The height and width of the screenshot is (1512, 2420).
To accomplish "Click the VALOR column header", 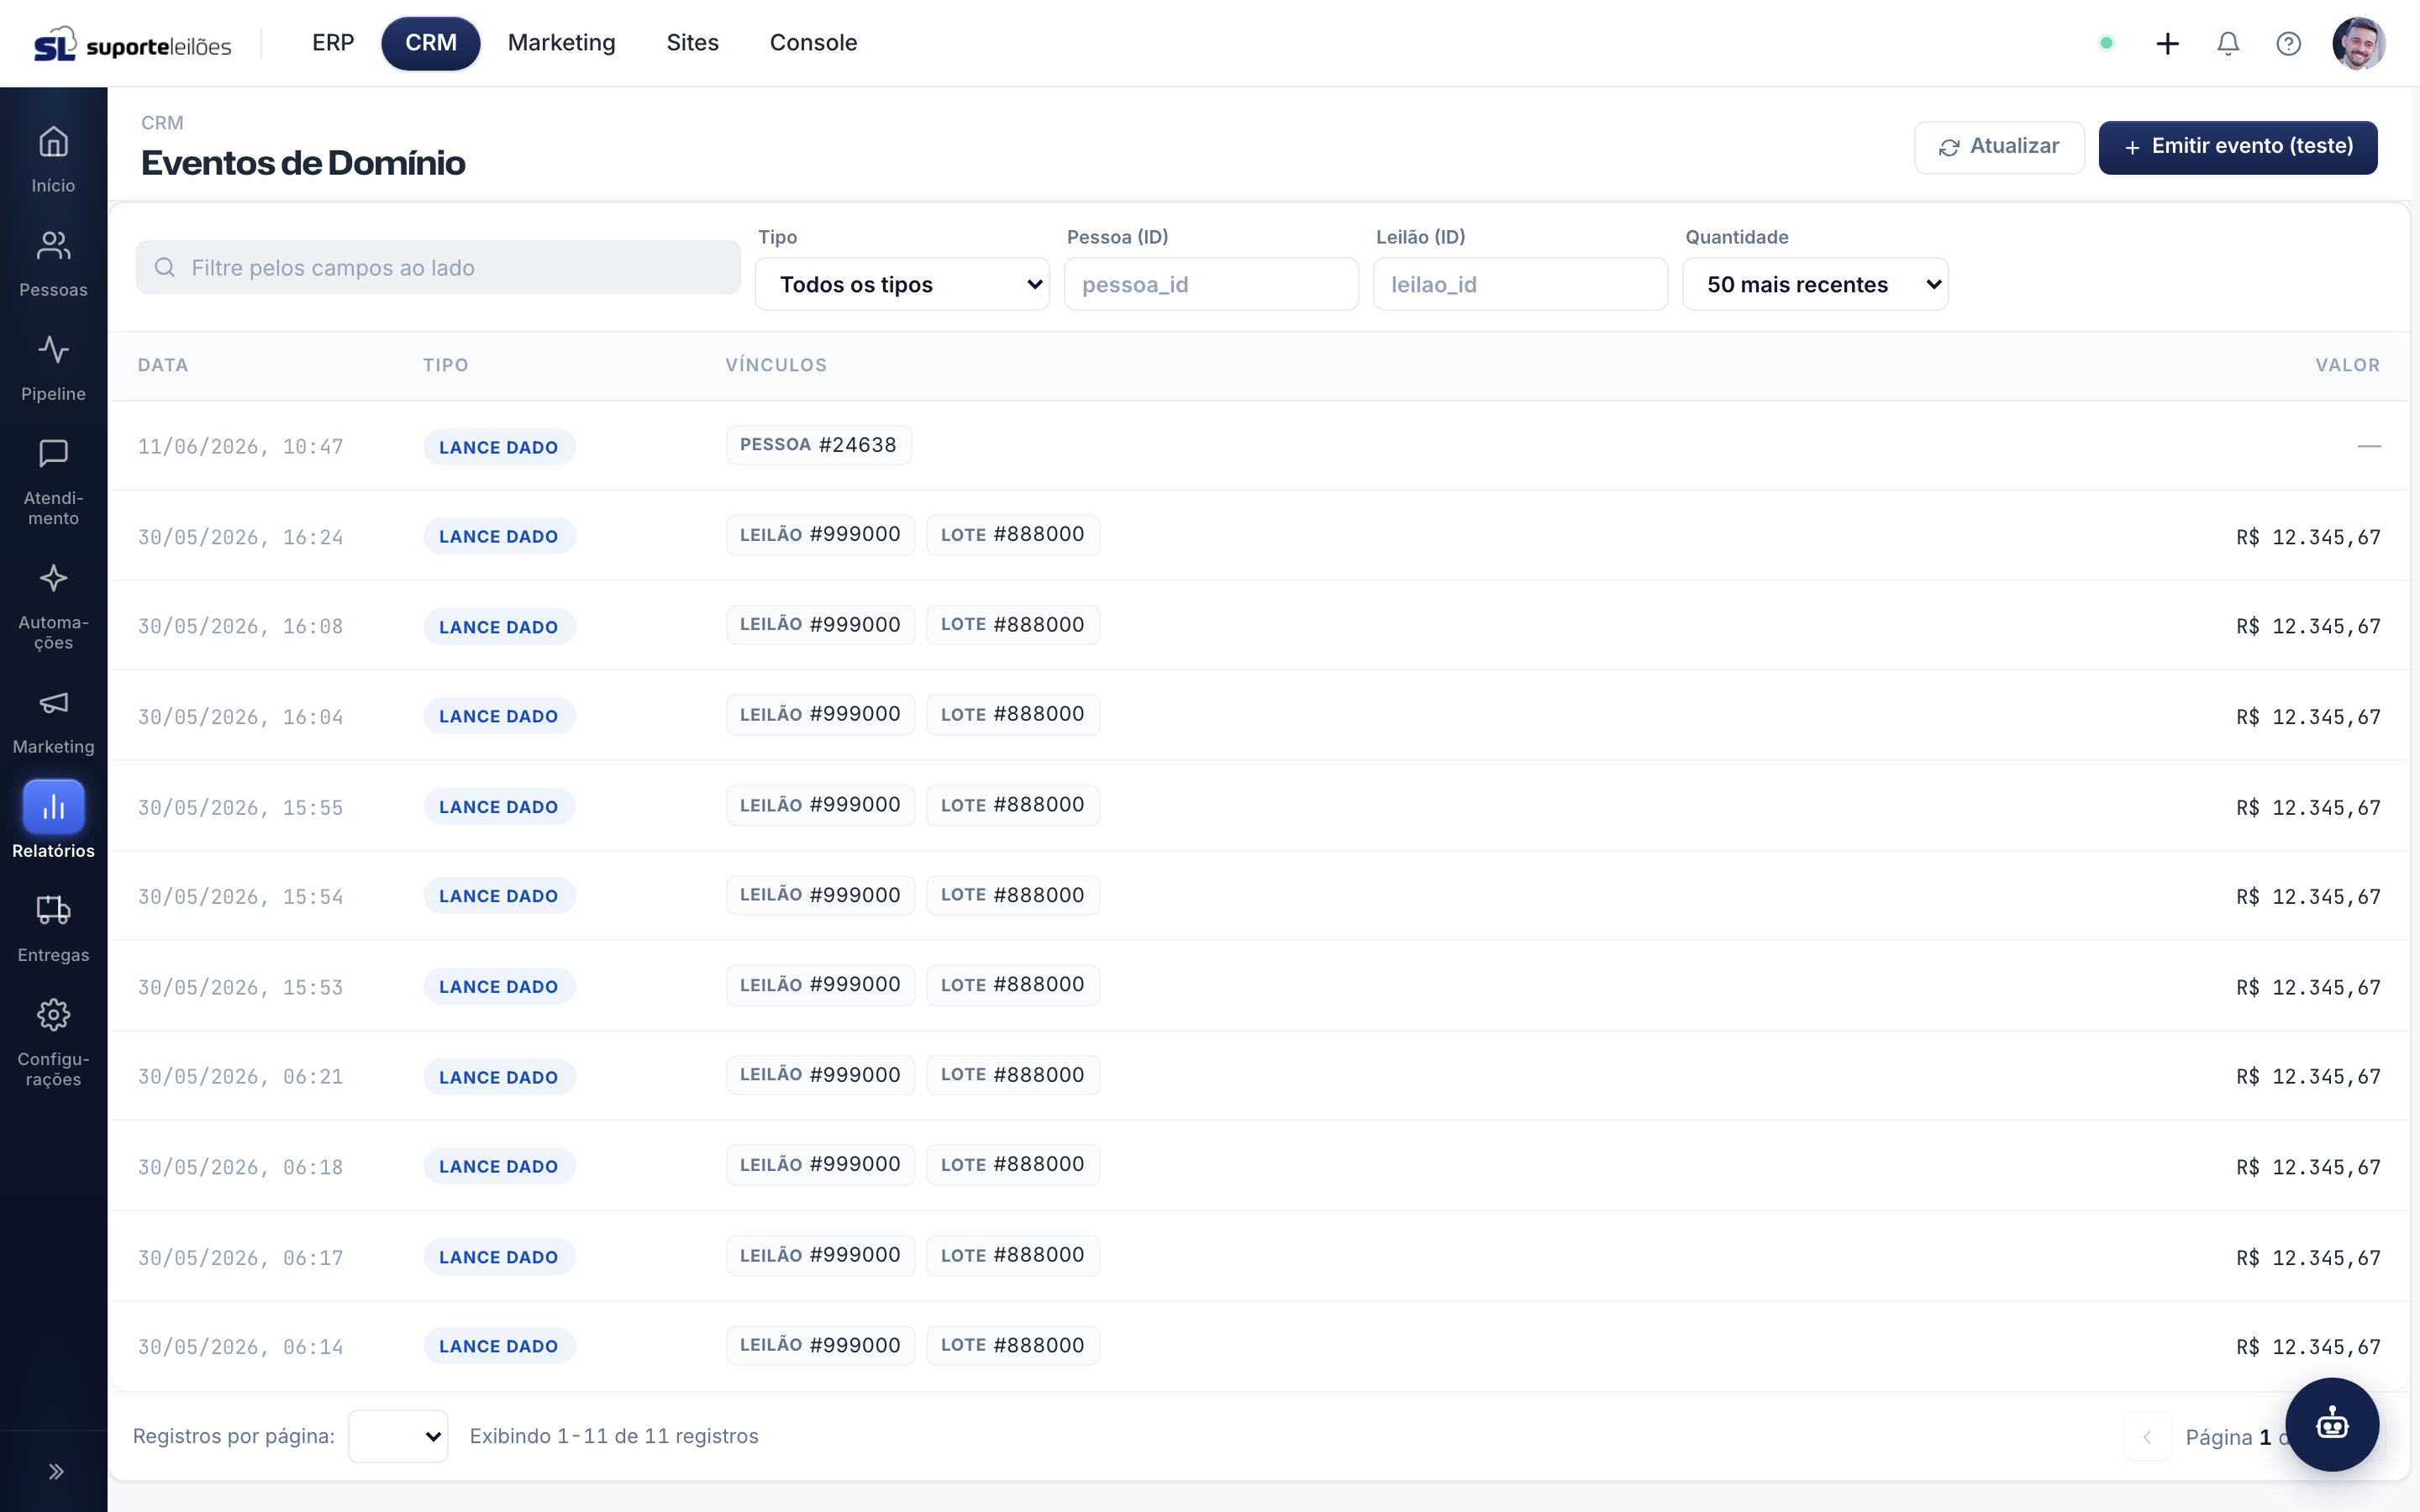I will (2347, 365).
